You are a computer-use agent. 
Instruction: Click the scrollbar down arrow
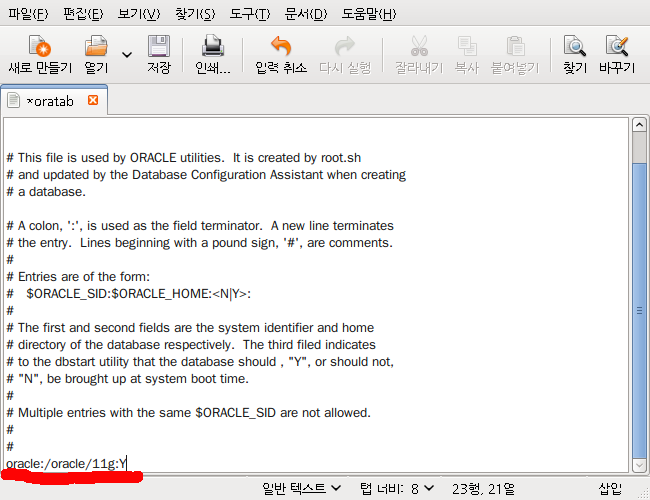[x=639, y=465]
